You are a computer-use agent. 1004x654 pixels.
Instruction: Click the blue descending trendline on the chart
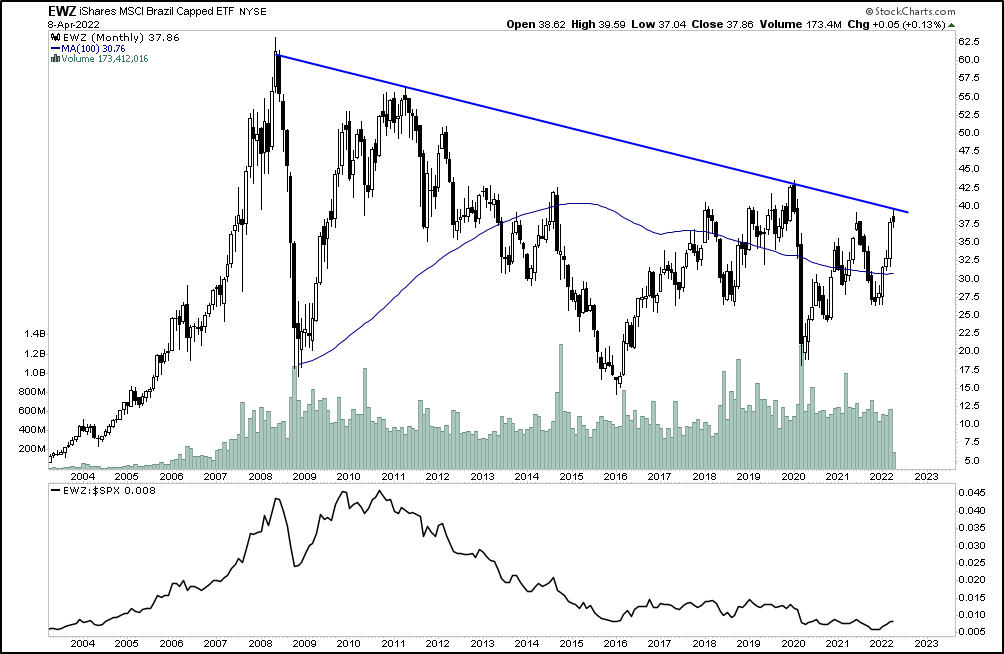click(x=592, y=133)
